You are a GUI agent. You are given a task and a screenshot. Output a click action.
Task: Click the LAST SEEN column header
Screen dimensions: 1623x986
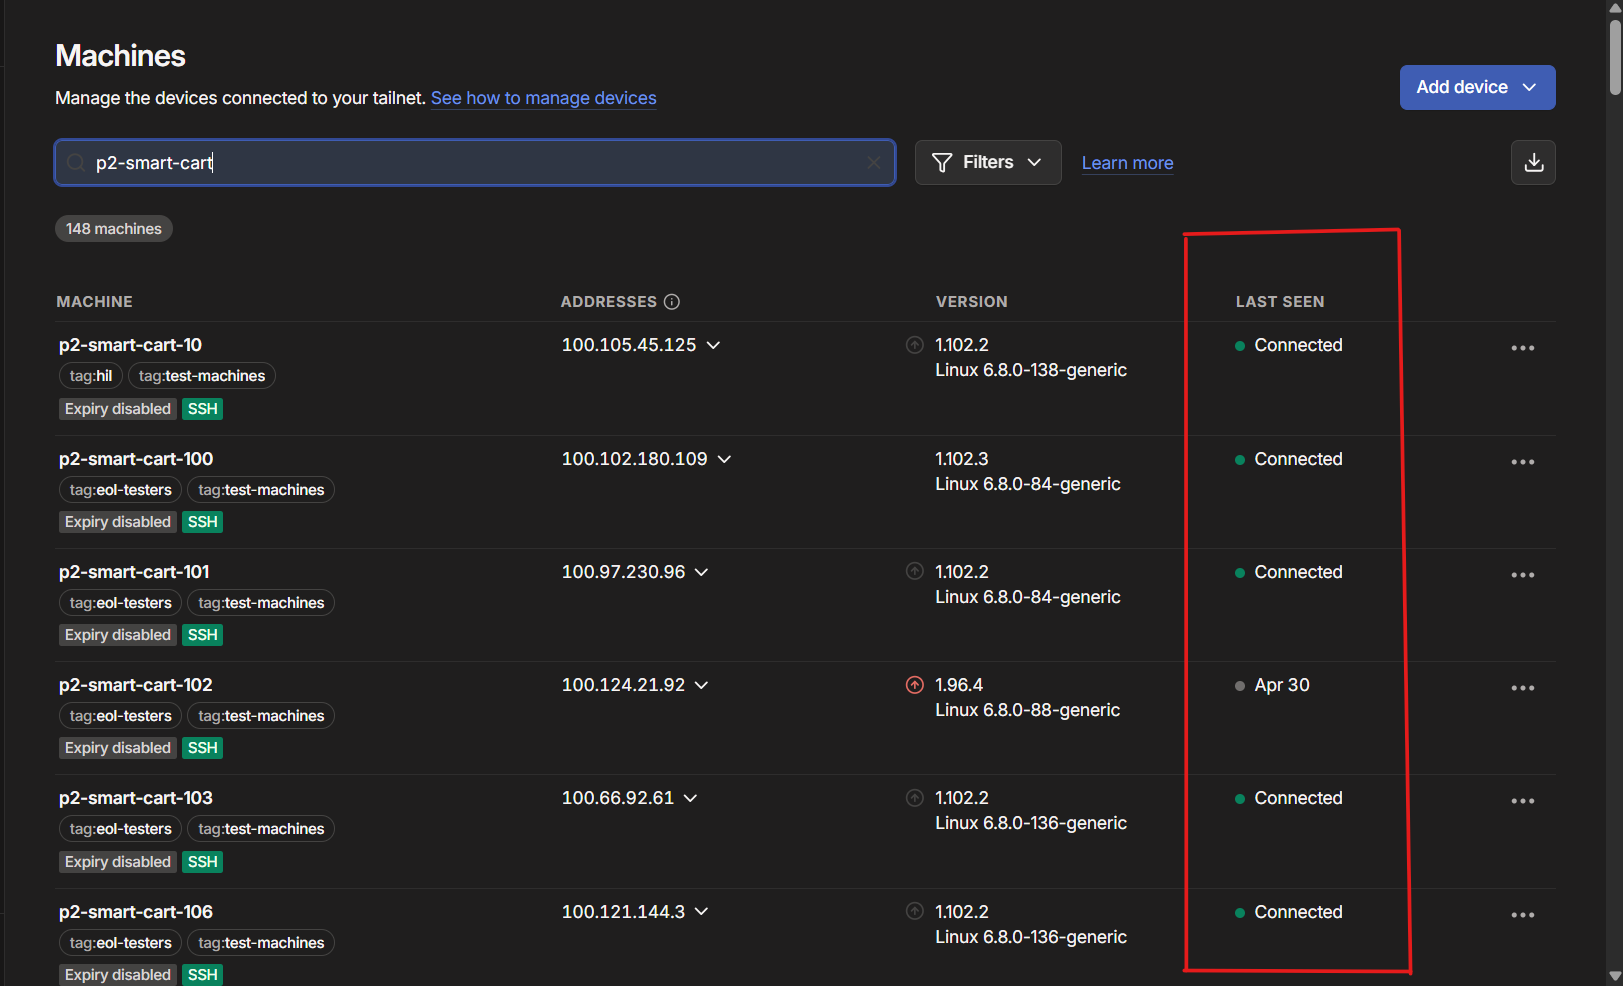[x=1280, y=302]
